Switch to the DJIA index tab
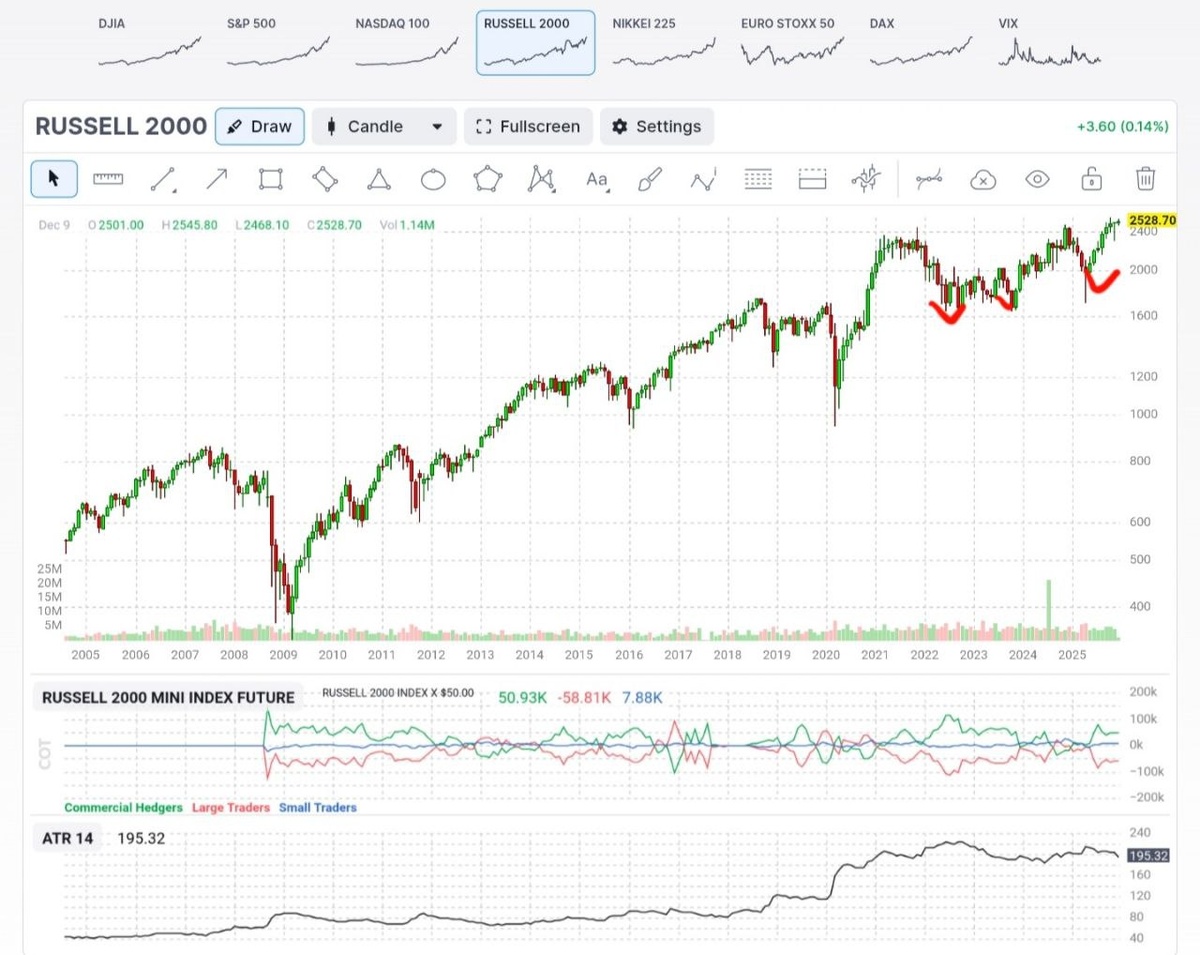The height and width of the screenshot is (955, 1200). click(x=149, y=42)
